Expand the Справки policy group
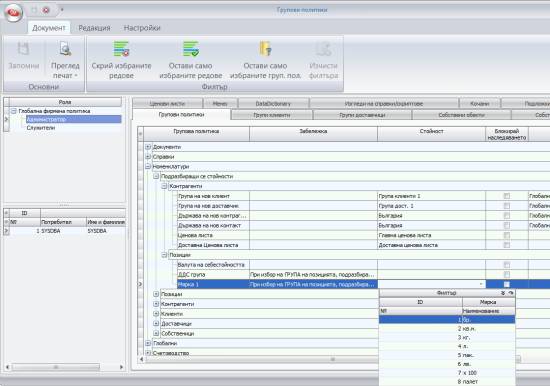 click(x=148, y=157)
